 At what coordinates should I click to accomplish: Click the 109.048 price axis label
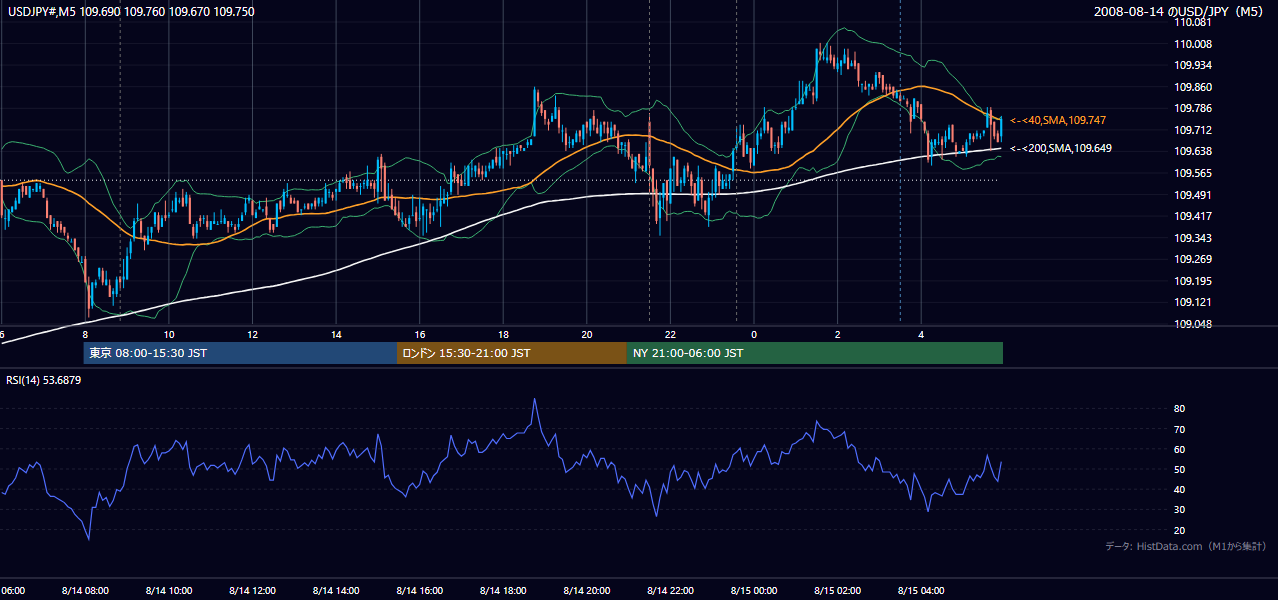point(1193,324)
